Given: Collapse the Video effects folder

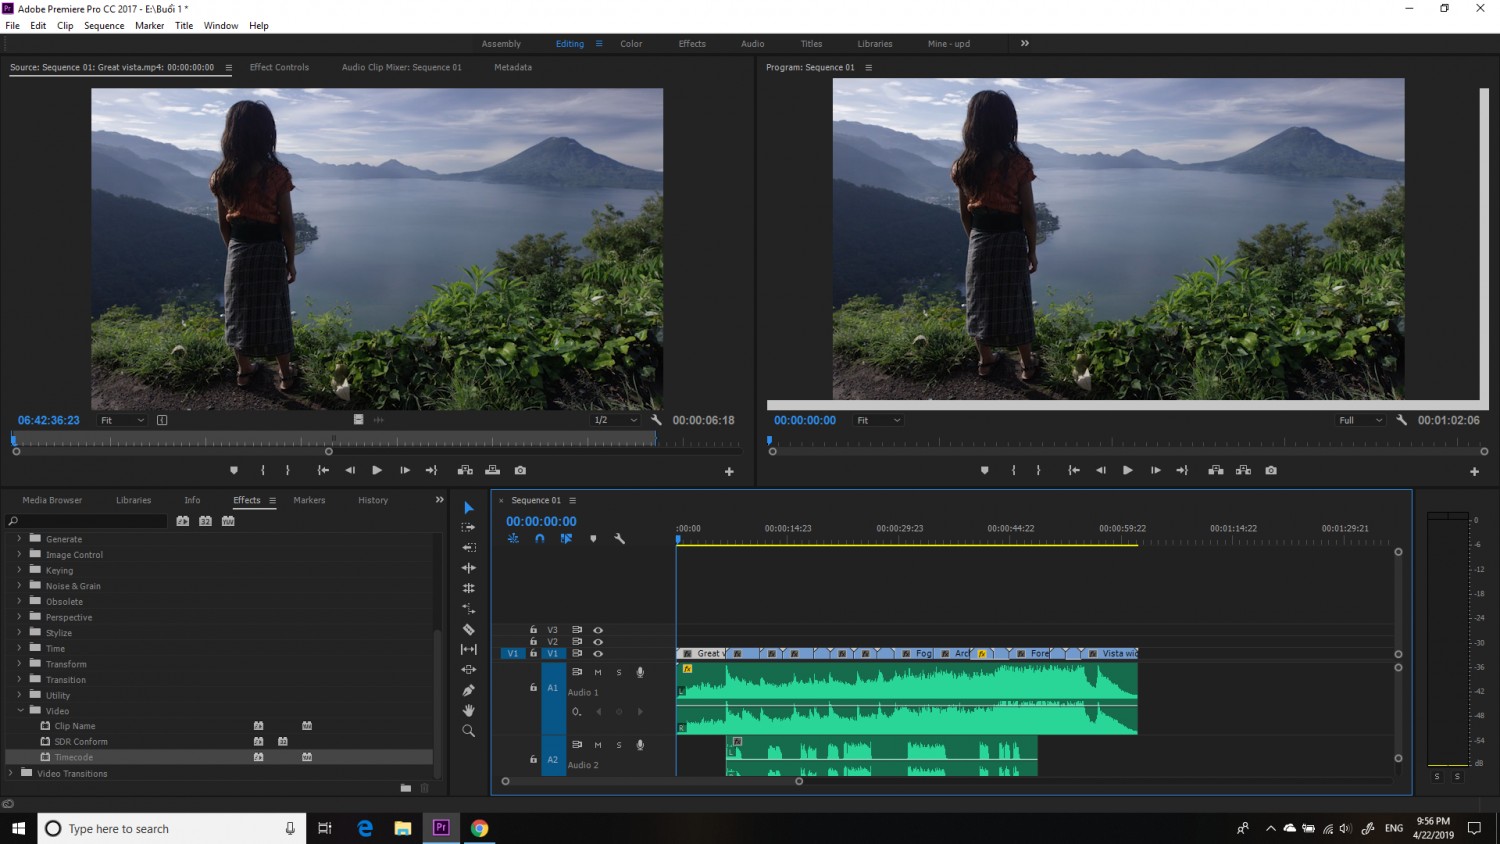Looking at the screenshot, I should click(19, 711).
